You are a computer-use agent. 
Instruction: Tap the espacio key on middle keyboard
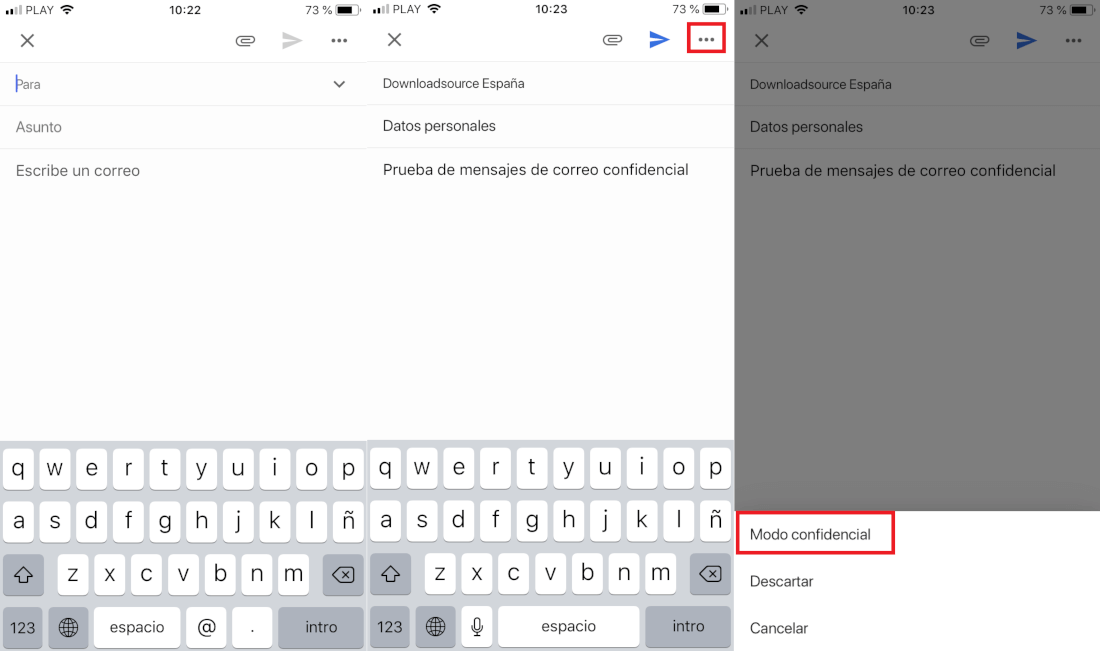568,626
